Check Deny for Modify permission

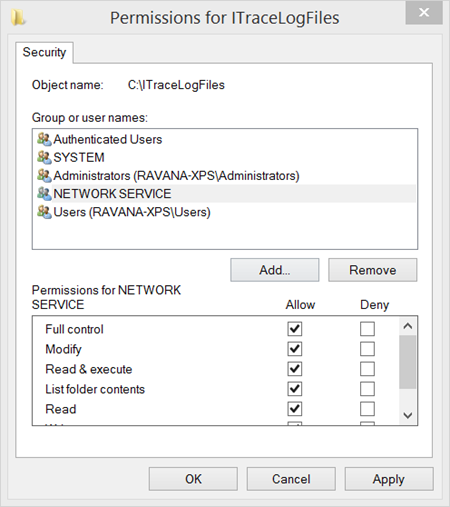(367, 349)
